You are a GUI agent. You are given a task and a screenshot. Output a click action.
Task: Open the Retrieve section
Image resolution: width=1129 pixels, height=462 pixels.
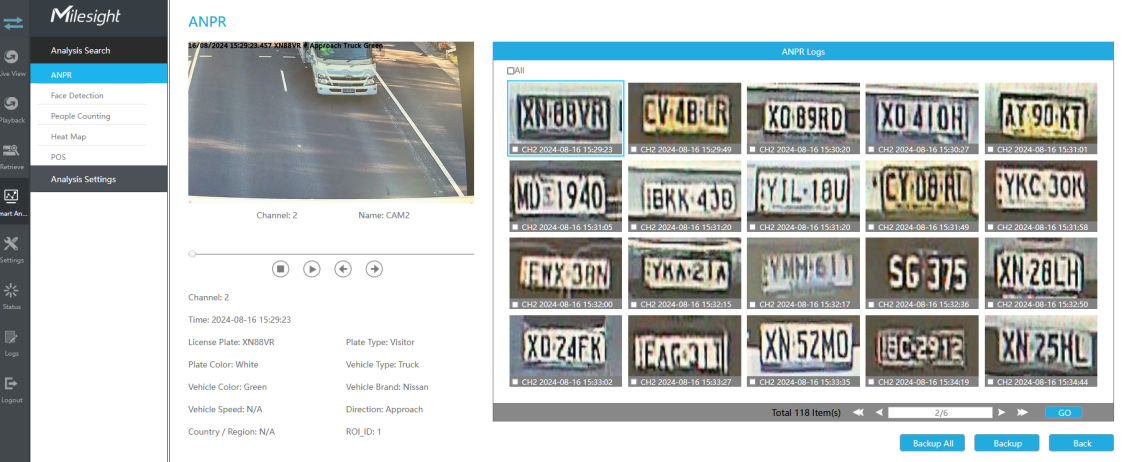[x=13, y=156]
